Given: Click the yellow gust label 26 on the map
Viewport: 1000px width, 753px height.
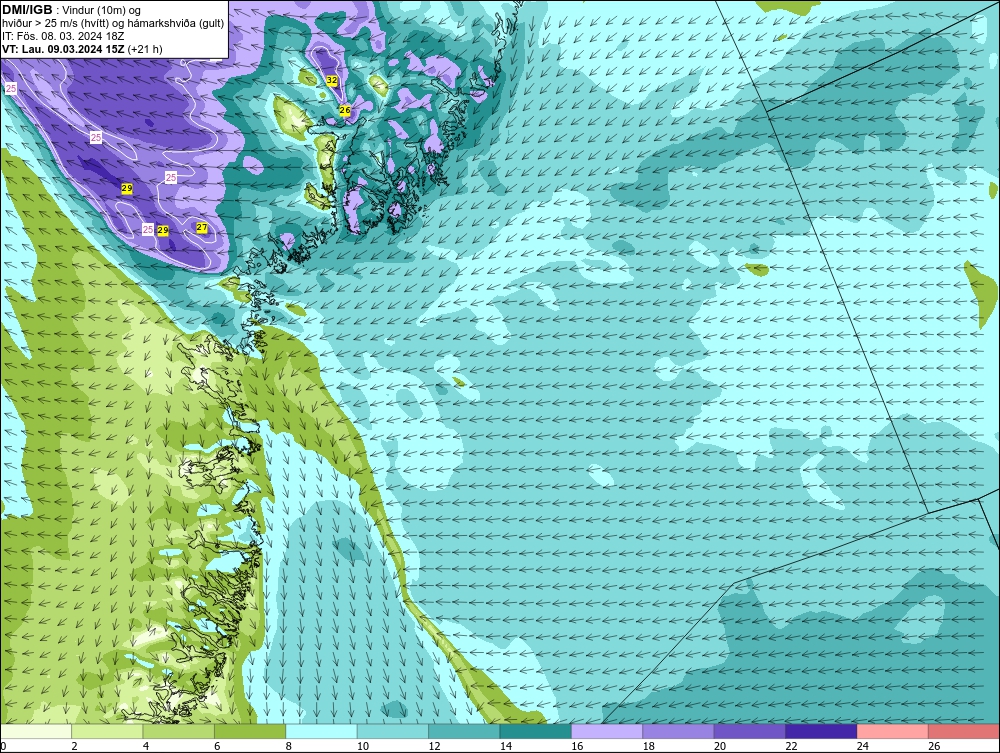Looking at the screenshot, I should (345, 110).
